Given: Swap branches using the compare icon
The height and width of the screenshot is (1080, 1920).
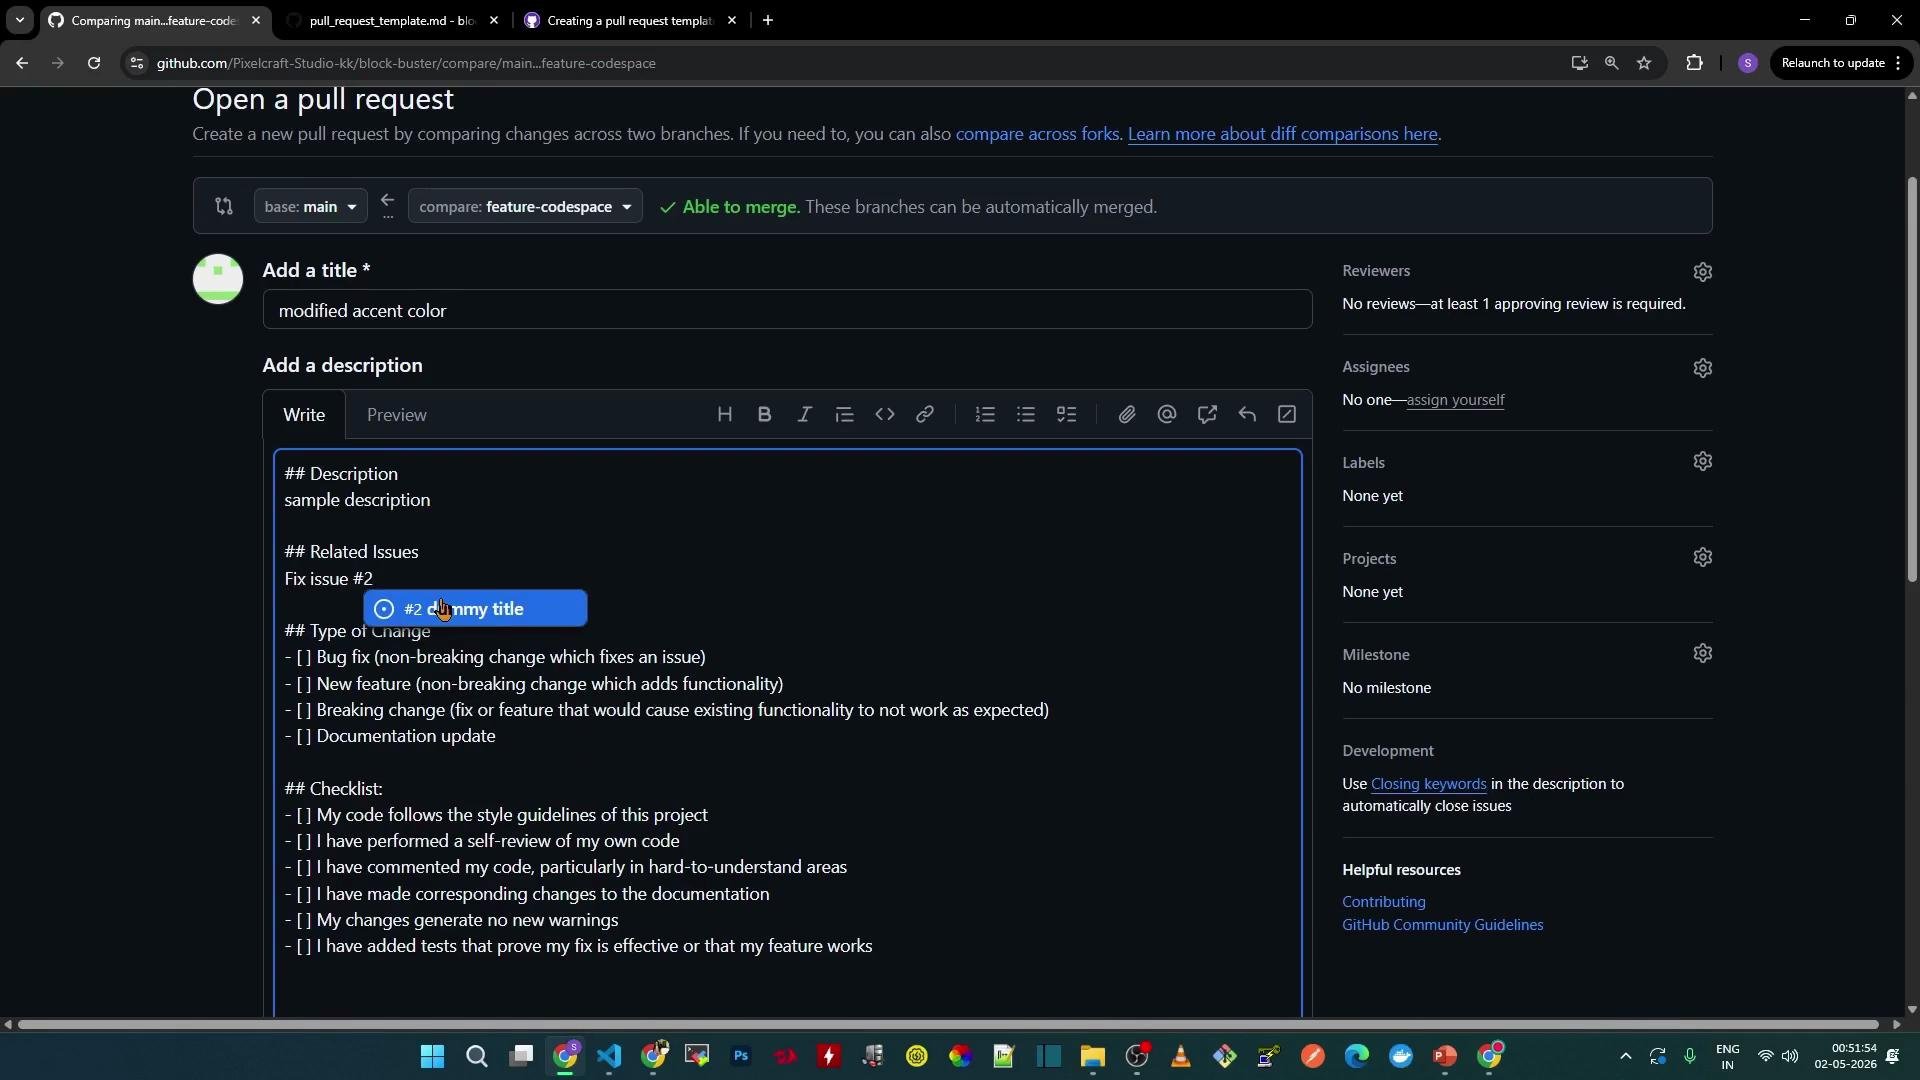Looking at the screenshot, I should (224, 206).
